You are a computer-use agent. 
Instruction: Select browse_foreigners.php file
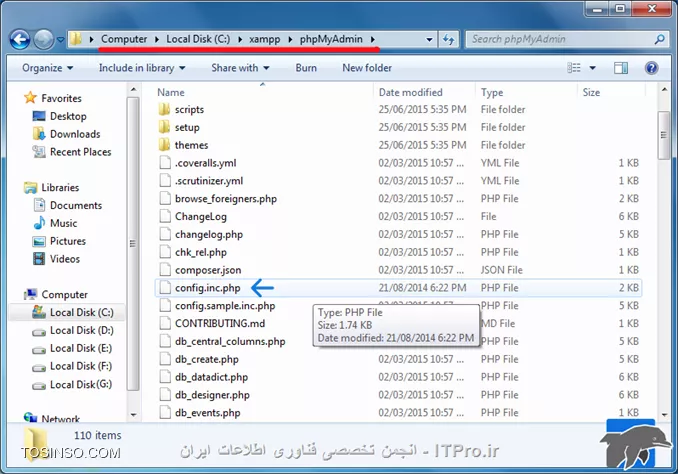[x=226, y=199]
